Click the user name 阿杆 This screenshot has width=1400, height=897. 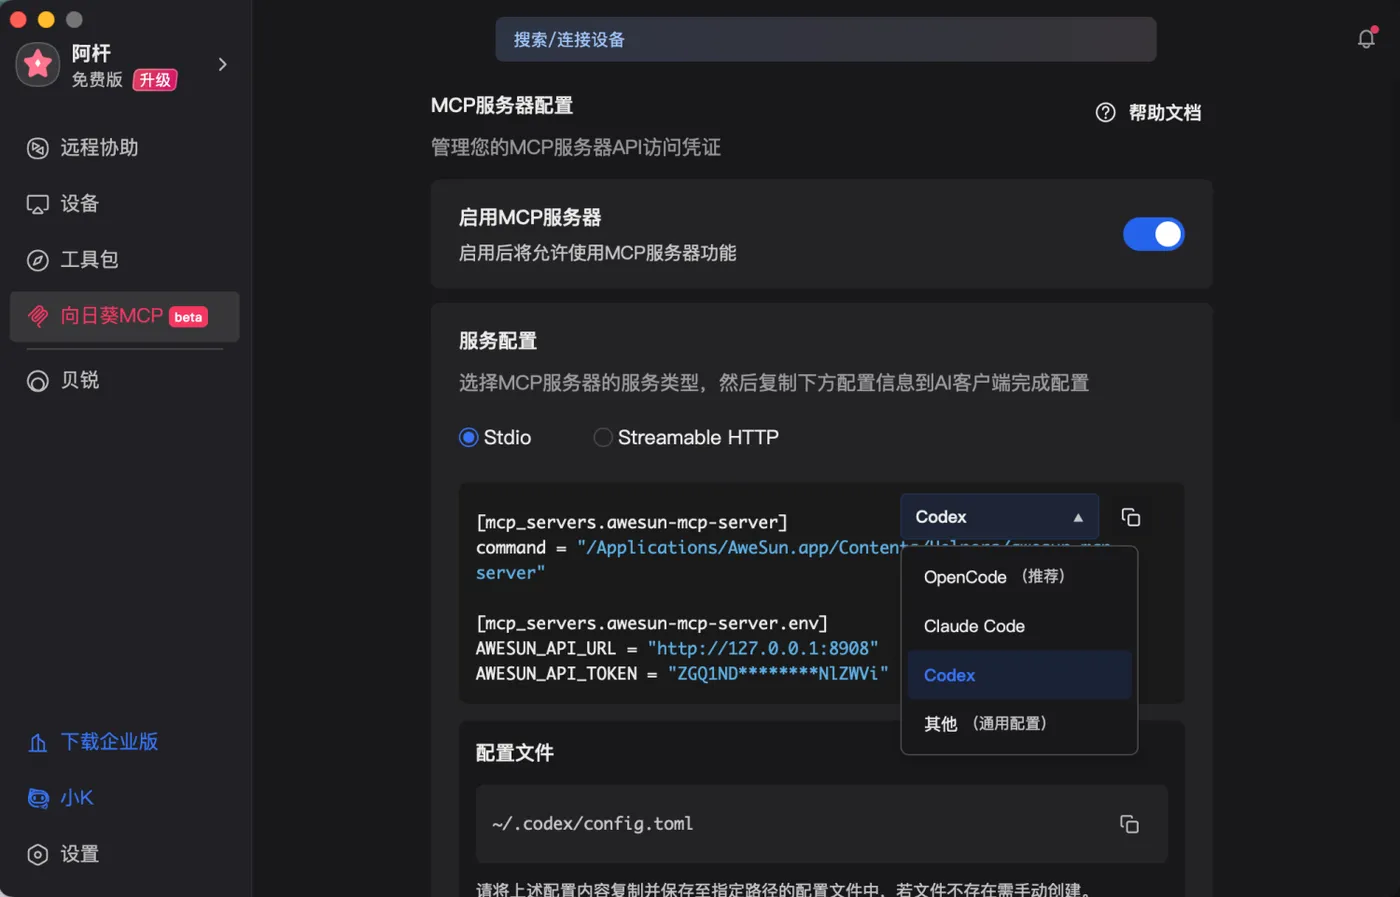(x=91, y=53)
